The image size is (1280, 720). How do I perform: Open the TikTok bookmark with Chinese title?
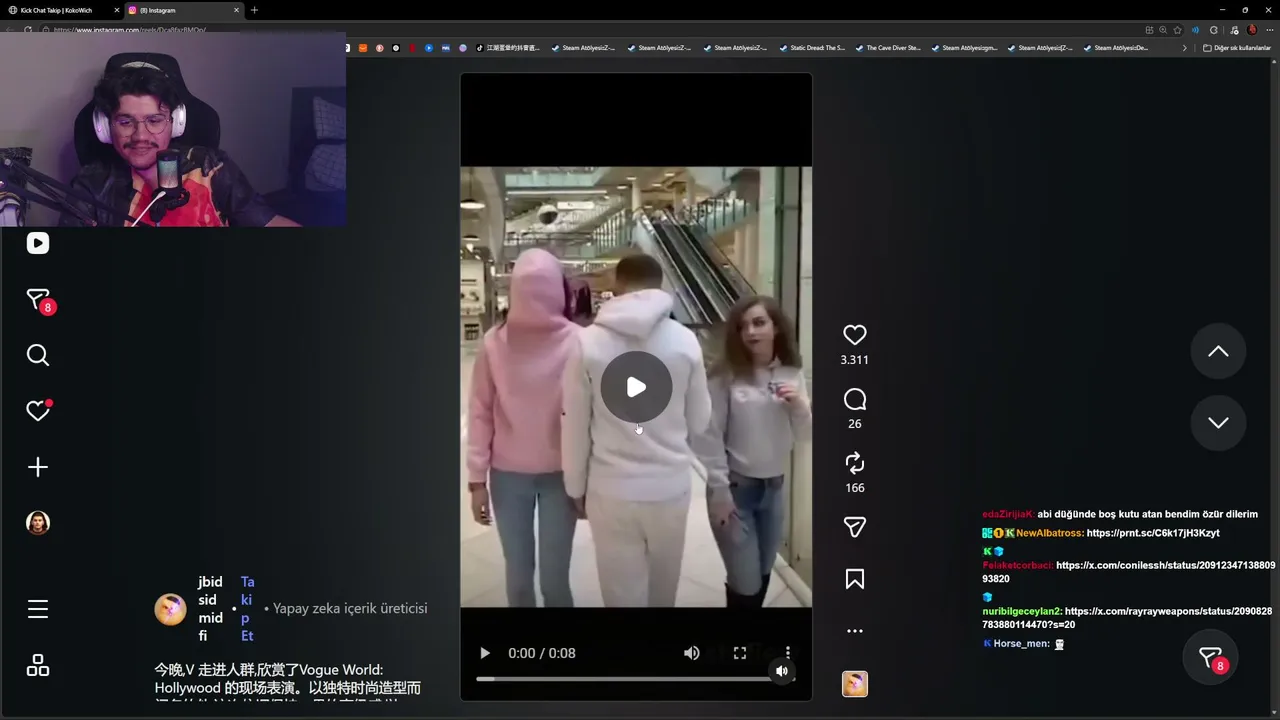point(507,48)
